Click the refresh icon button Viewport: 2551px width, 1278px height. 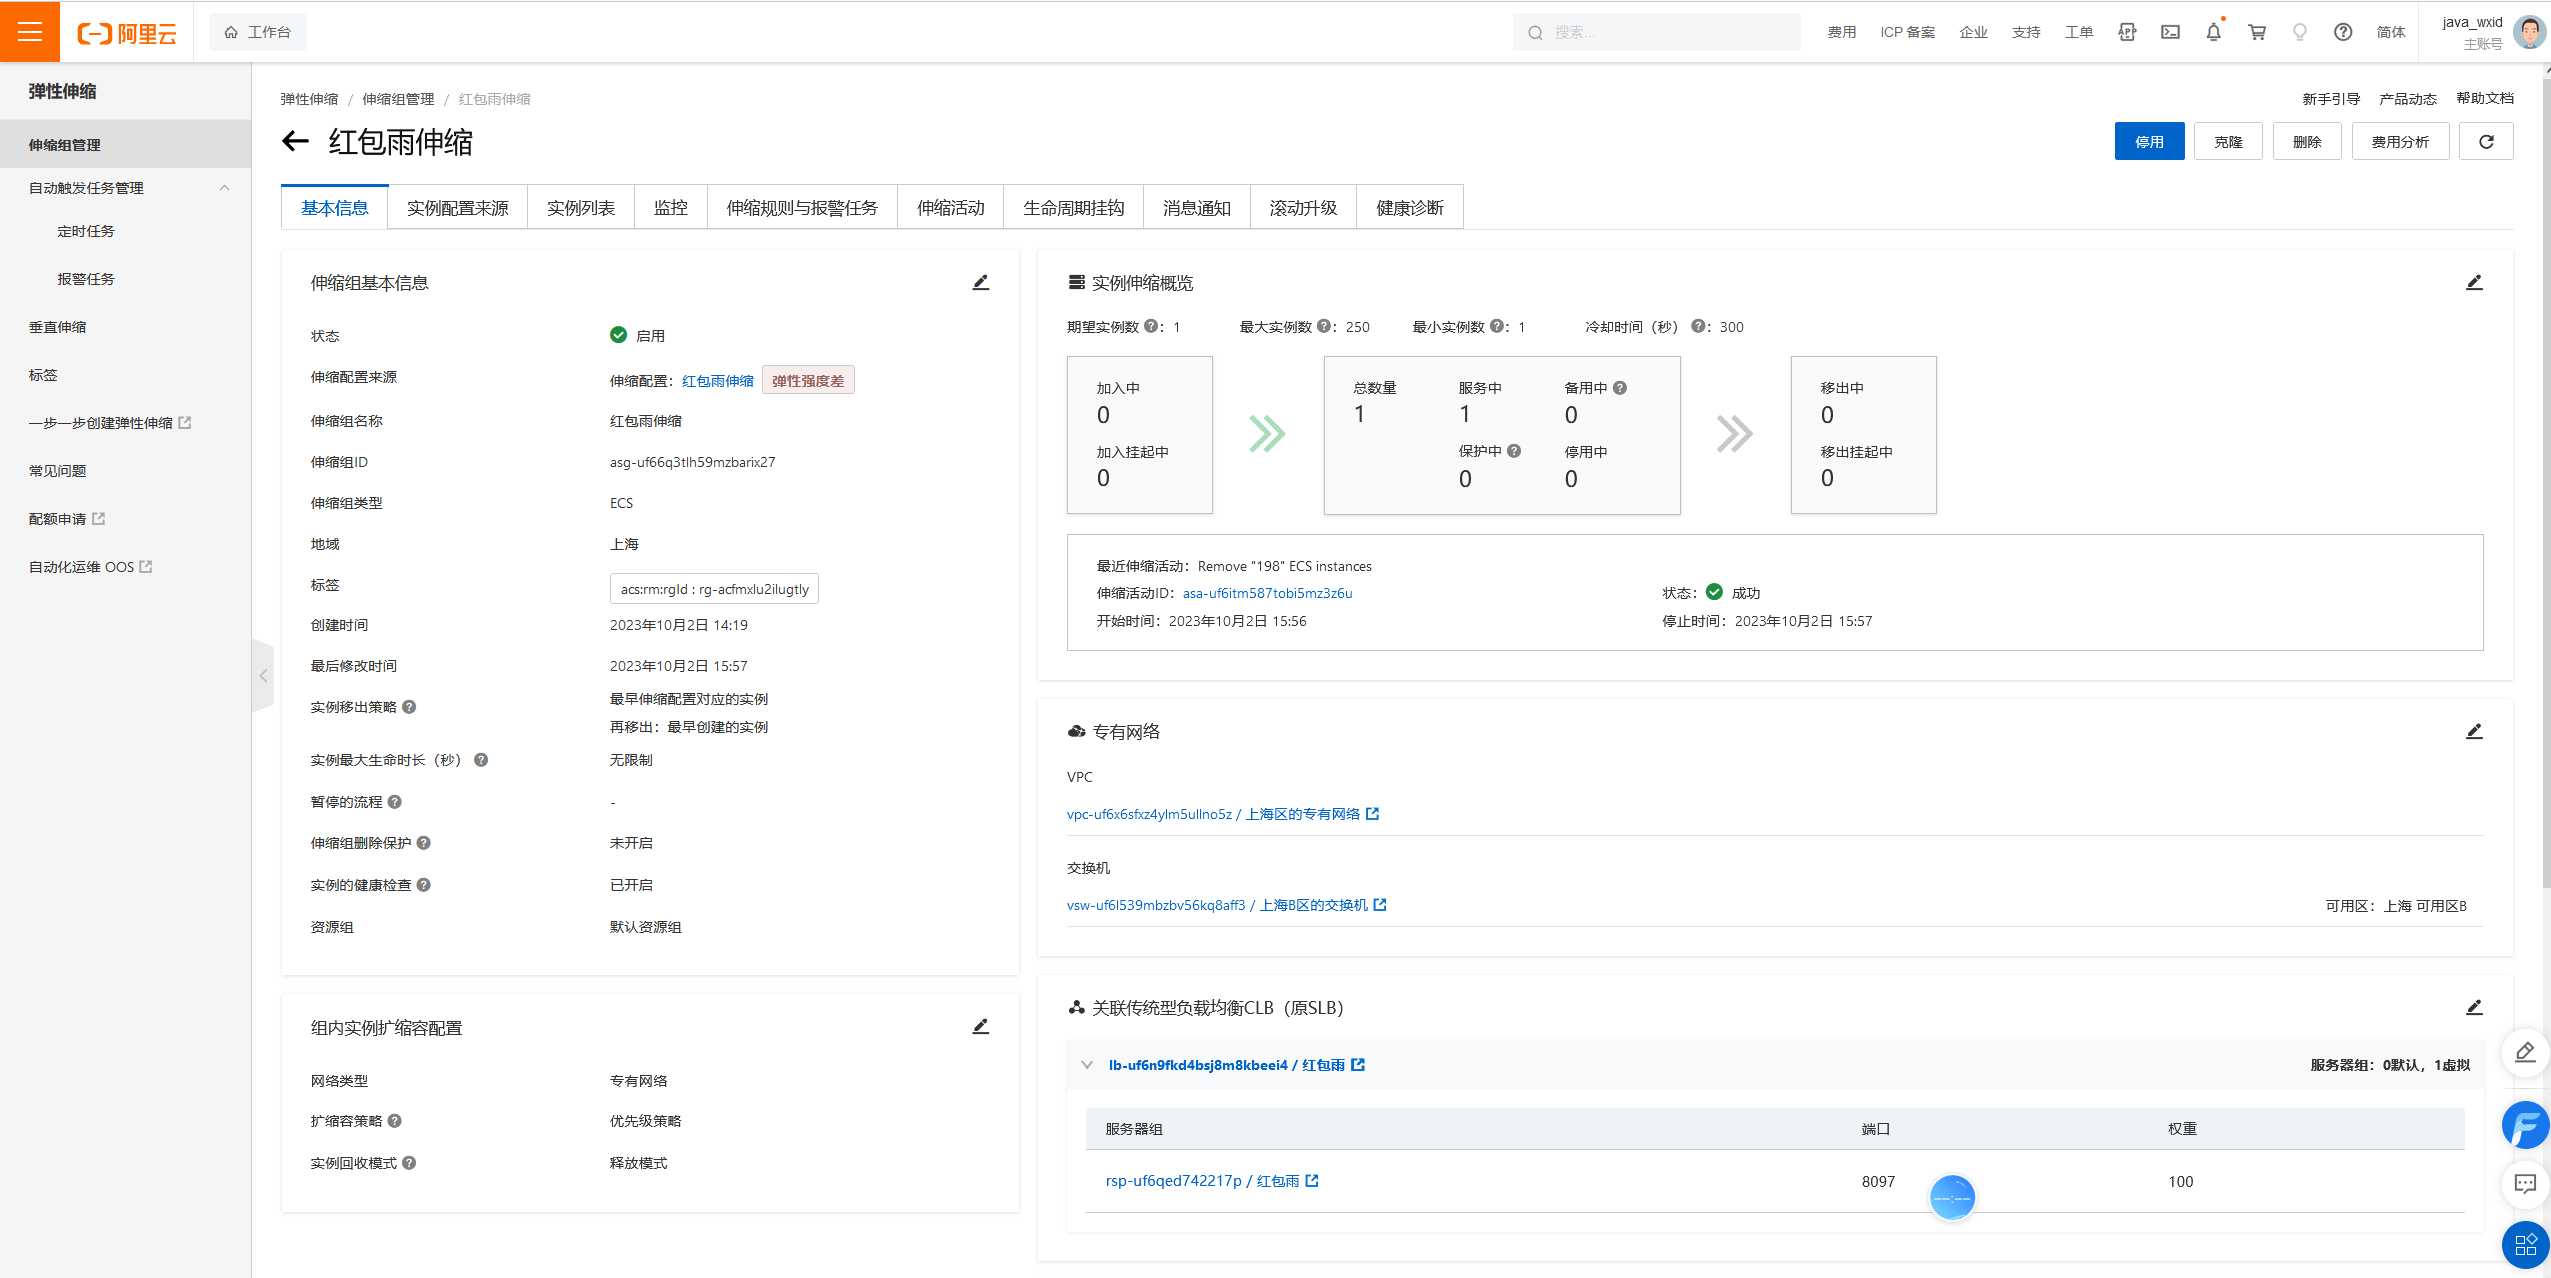(2486, 142)
